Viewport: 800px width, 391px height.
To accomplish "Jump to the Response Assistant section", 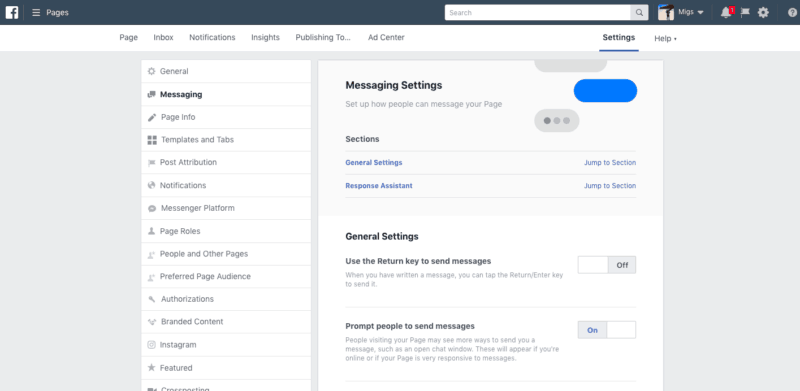I will point(610,186).
